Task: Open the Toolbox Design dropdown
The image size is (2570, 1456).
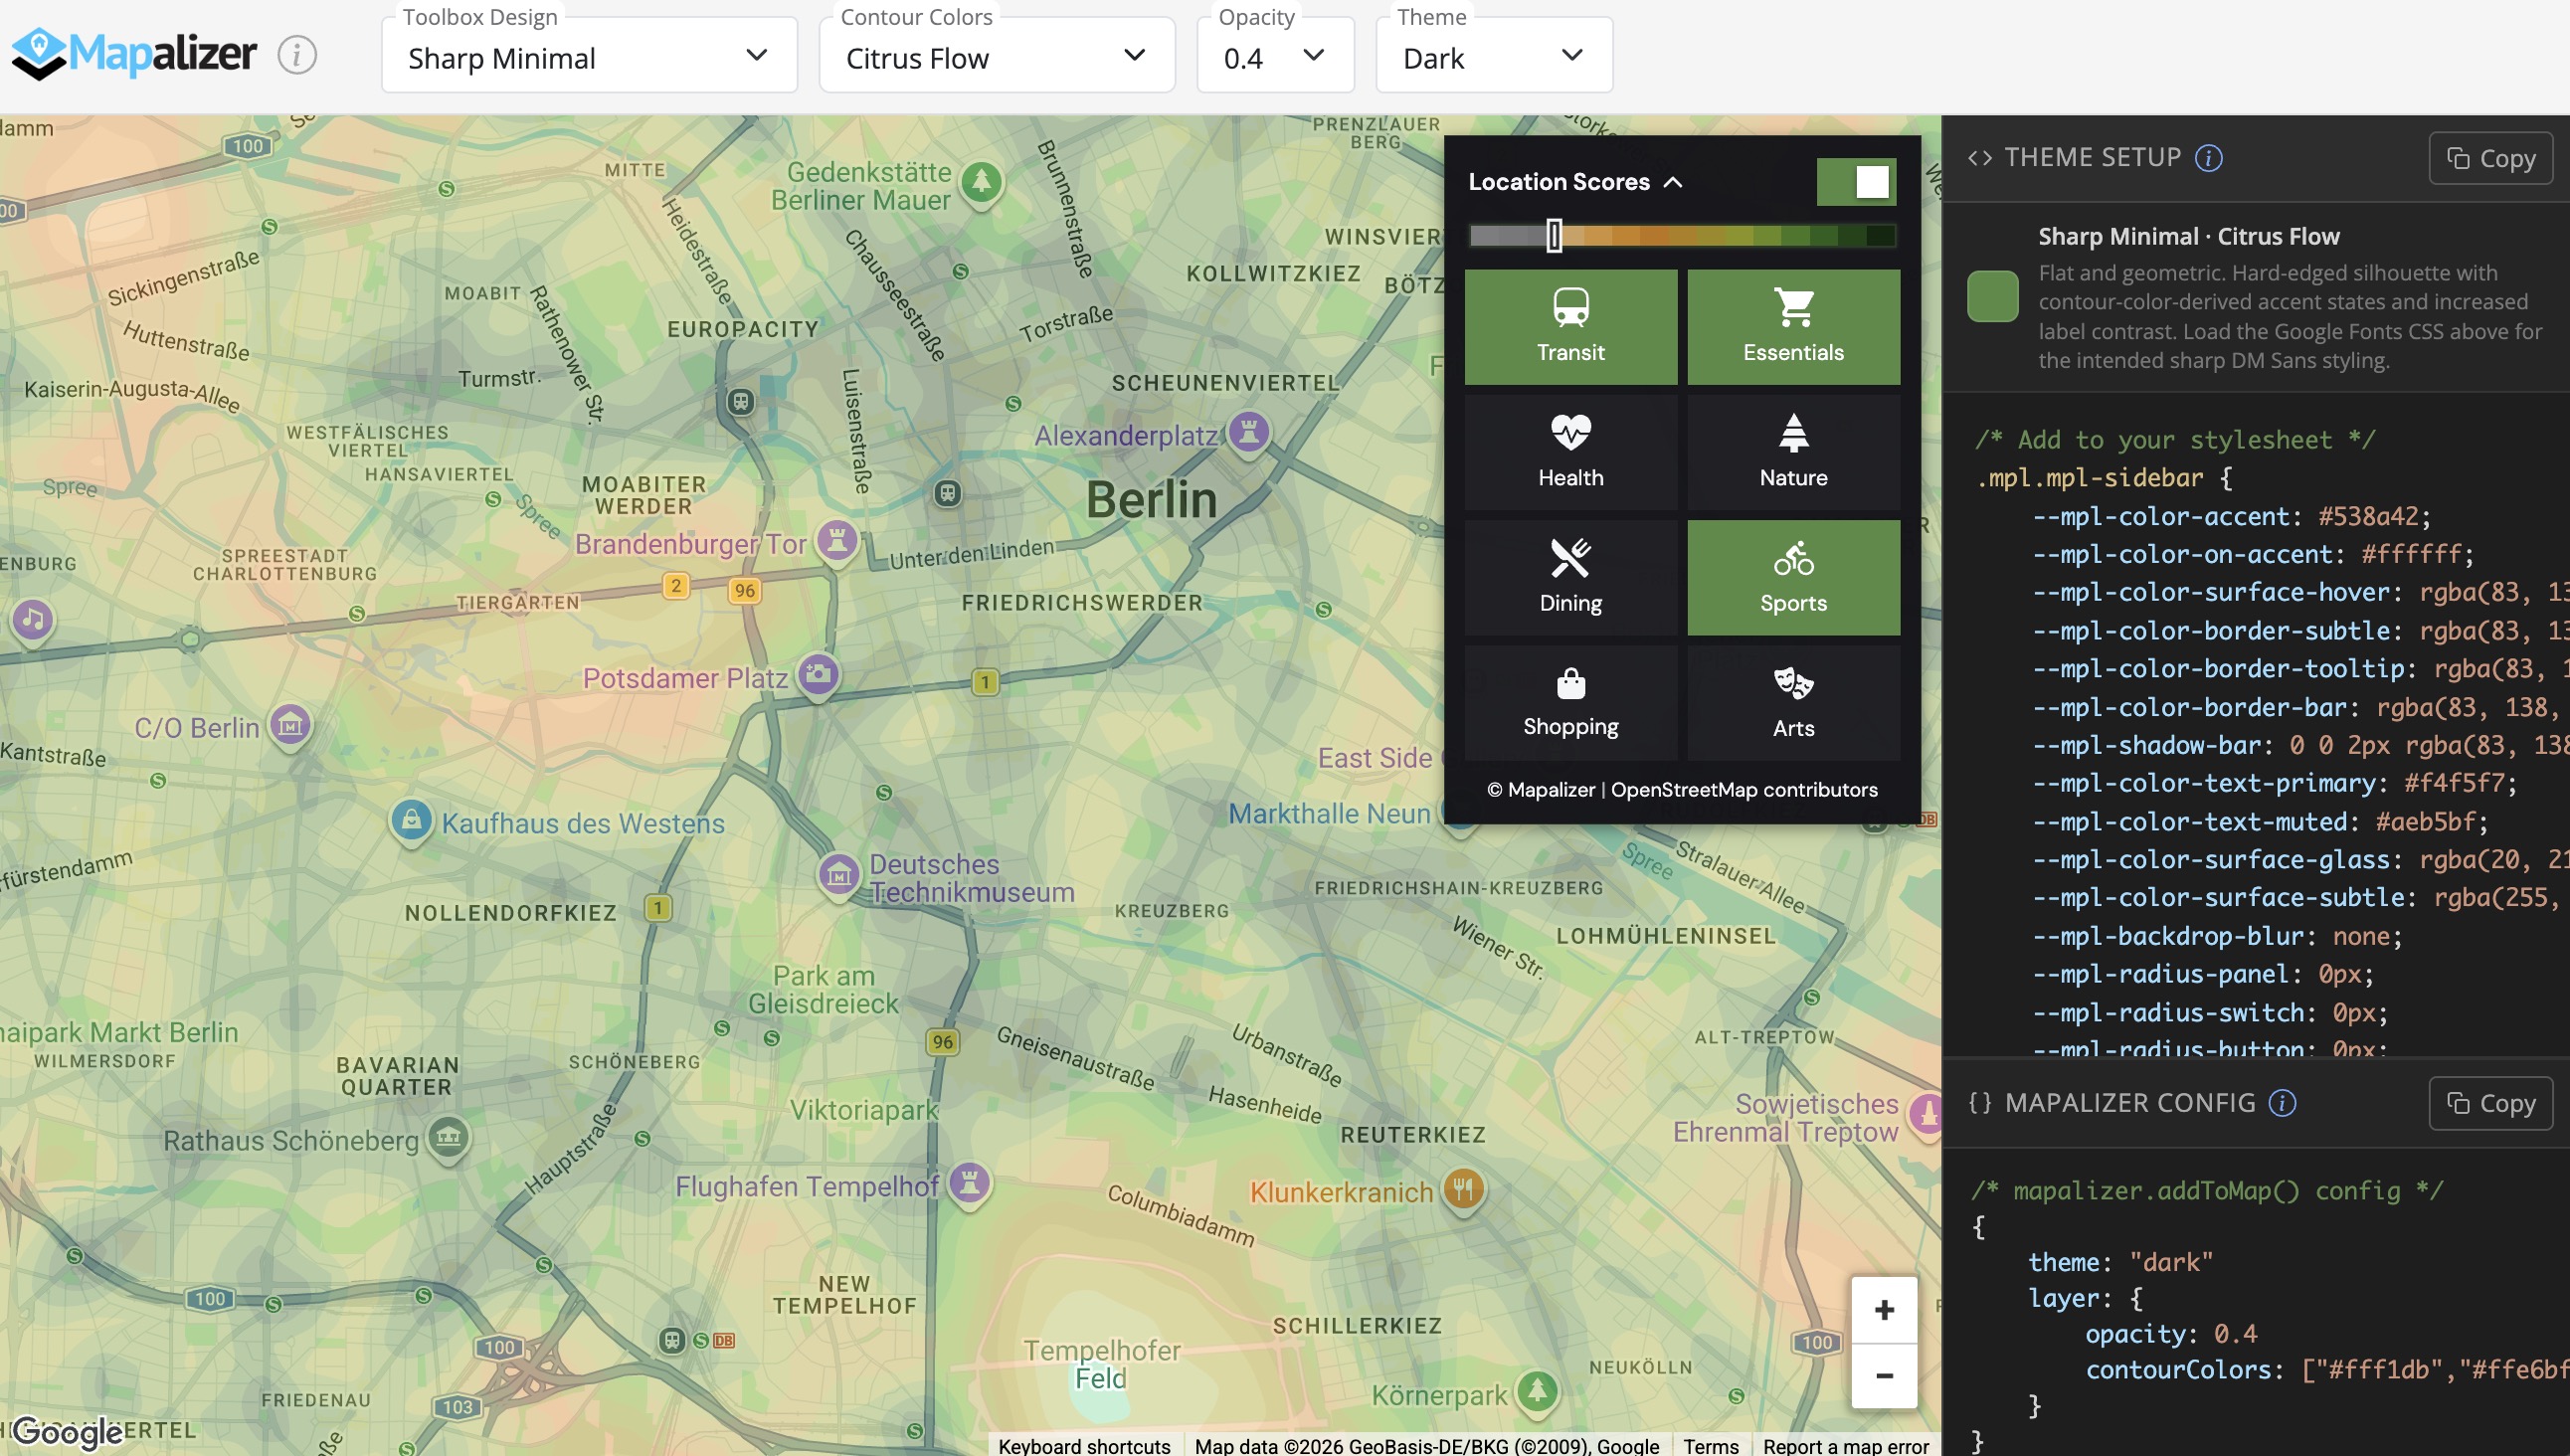Action: point(589,57)
